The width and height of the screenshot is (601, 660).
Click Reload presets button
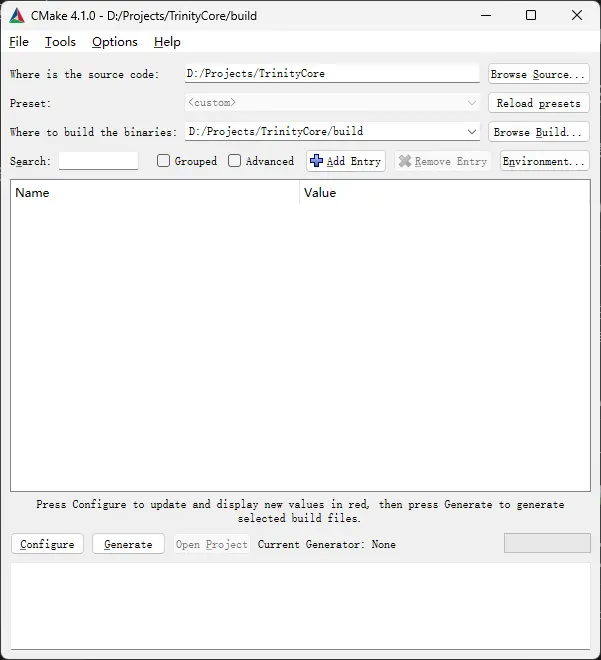pos(538,103)
